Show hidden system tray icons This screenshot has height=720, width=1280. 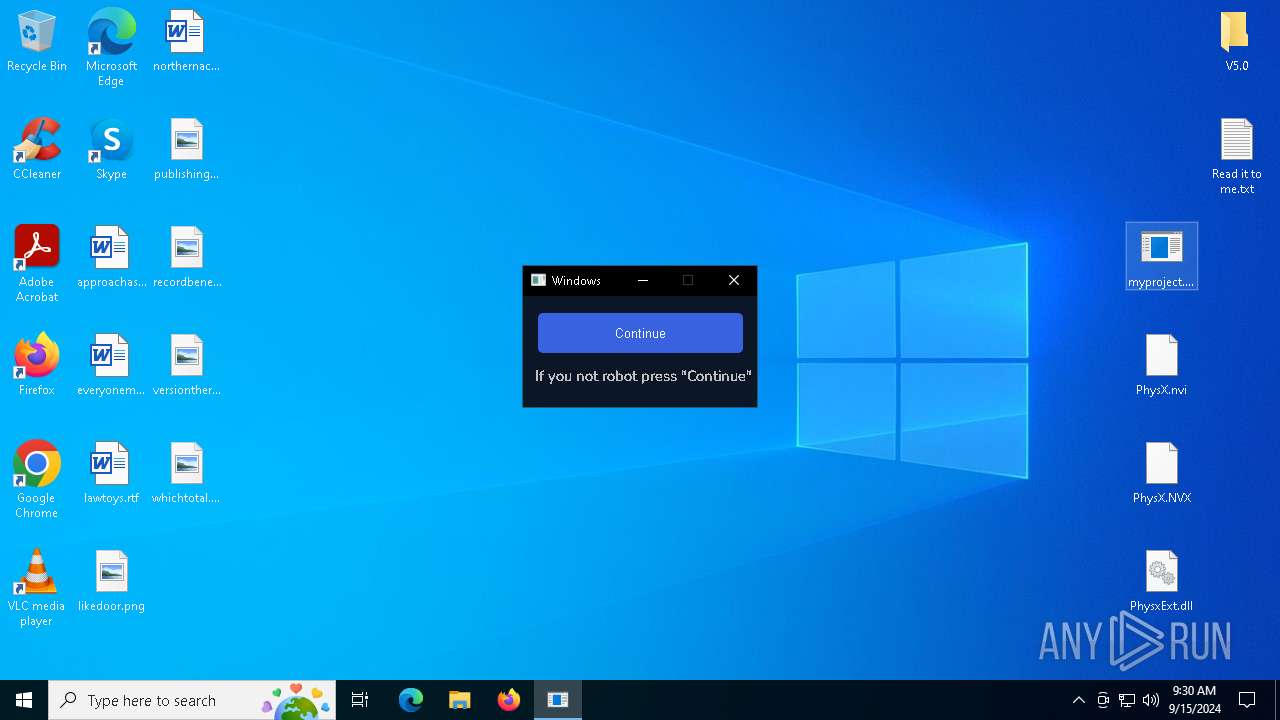[1078, 700]
